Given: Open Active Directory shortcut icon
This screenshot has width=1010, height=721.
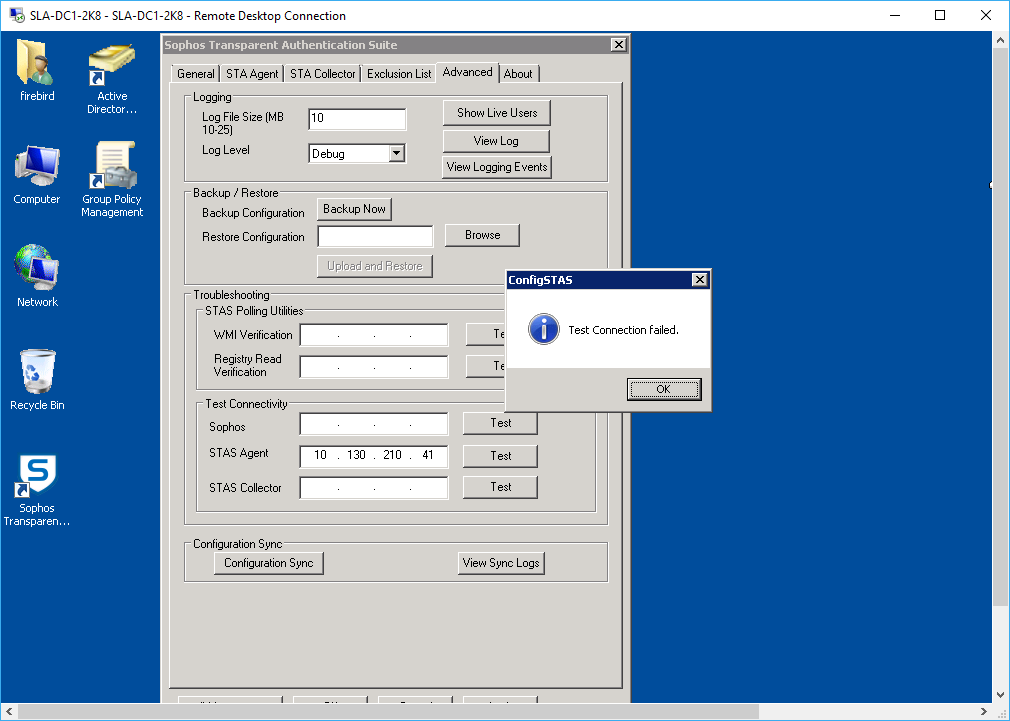Looking at the screenshot, I should click(x=111, y=79).
